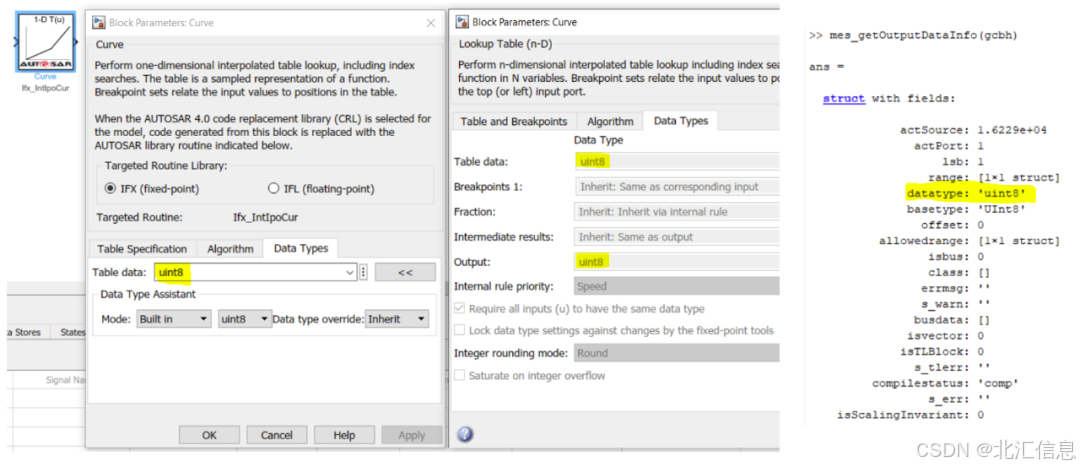Toggle Lock data type settings checkbox
The image size is (1080, 467).
click(x=459, y=331)
